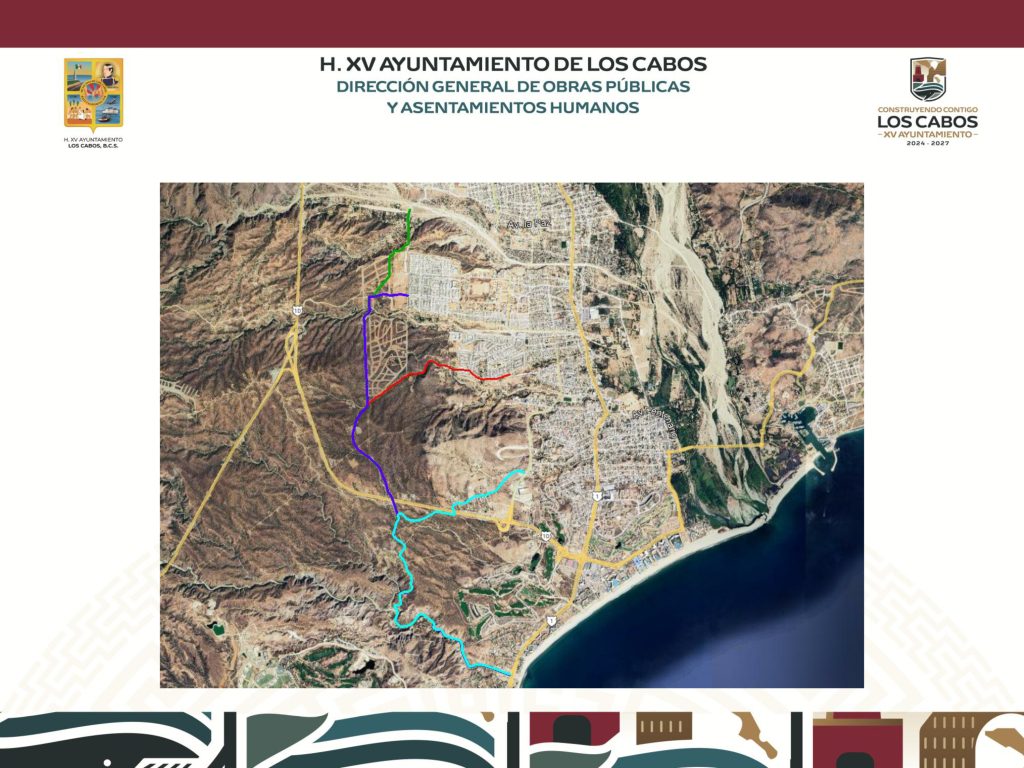1024x768 pixels.
Task: Click the 'H. XV AYUNTAMIENTO DE LOS CABOS' title
Action: tap(512, 64)
